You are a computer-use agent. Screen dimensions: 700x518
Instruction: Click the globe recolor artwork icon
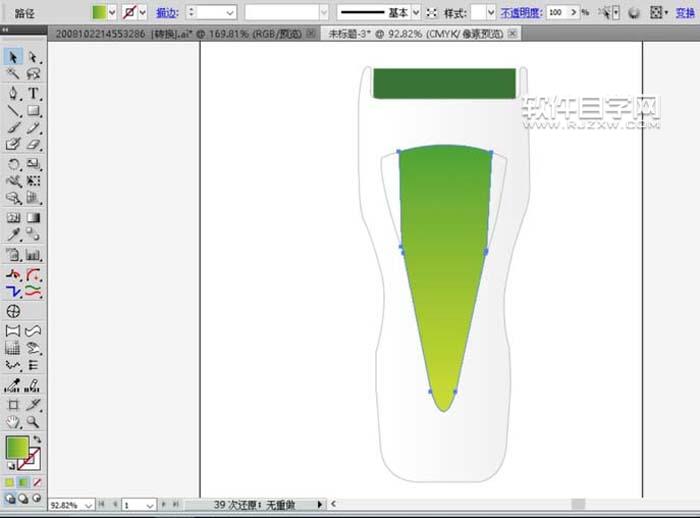click(x=633, y=13)
